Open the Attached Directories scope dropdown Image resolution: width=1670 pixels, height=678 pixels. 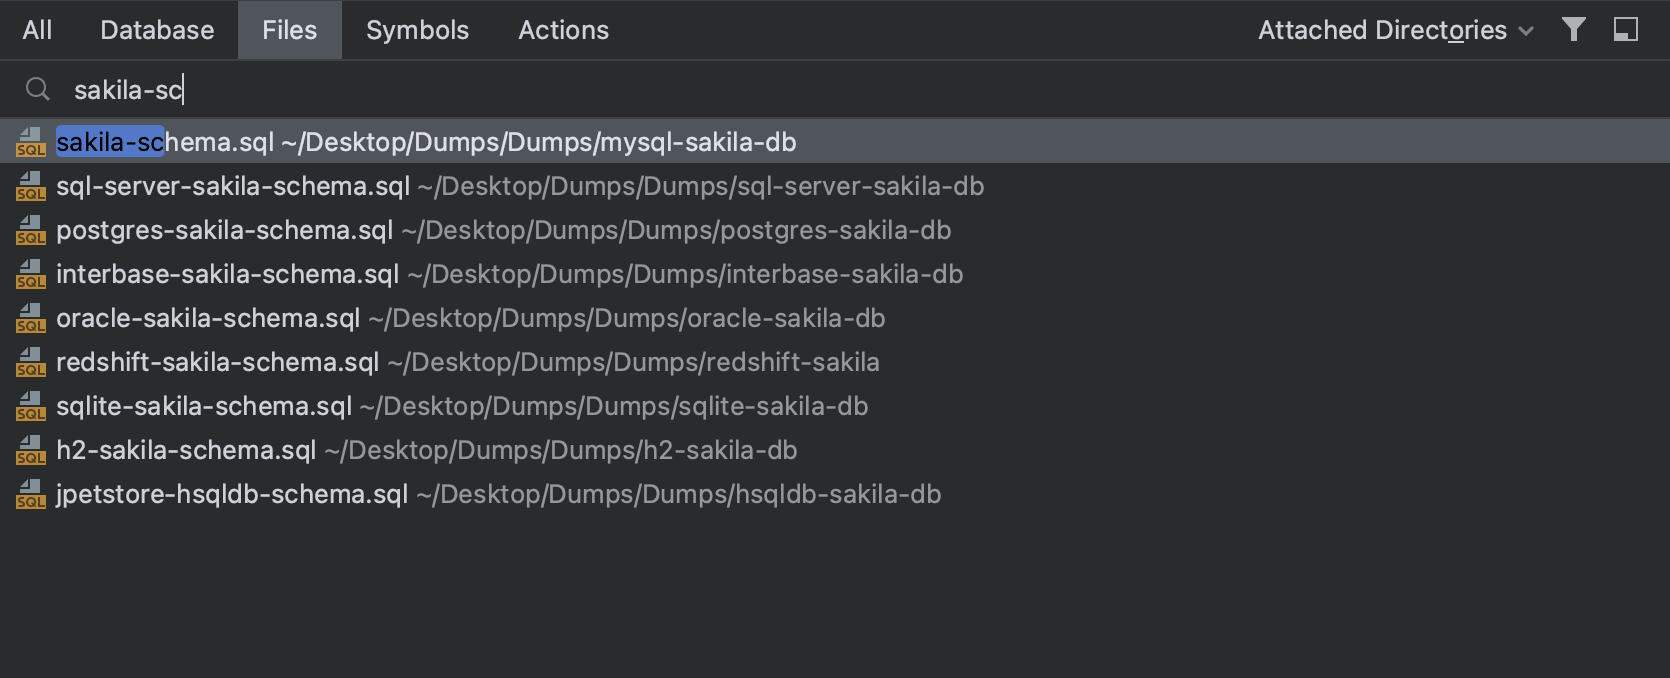[x=1395, y=30]
